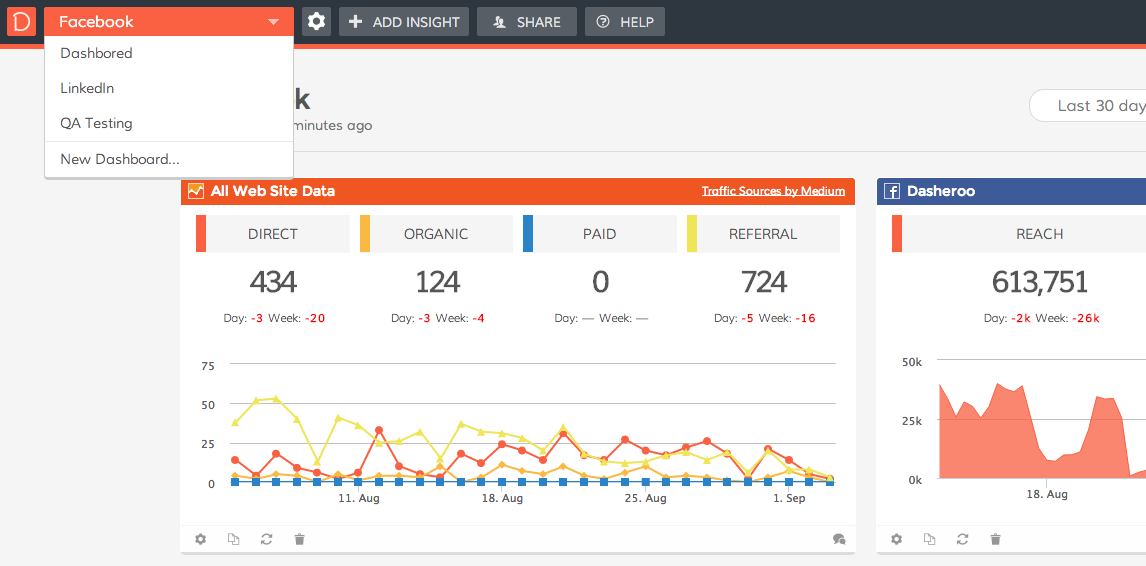Toggle the DIRECT series label
This screenshot has width=1146, height=566.
(273, 234)
